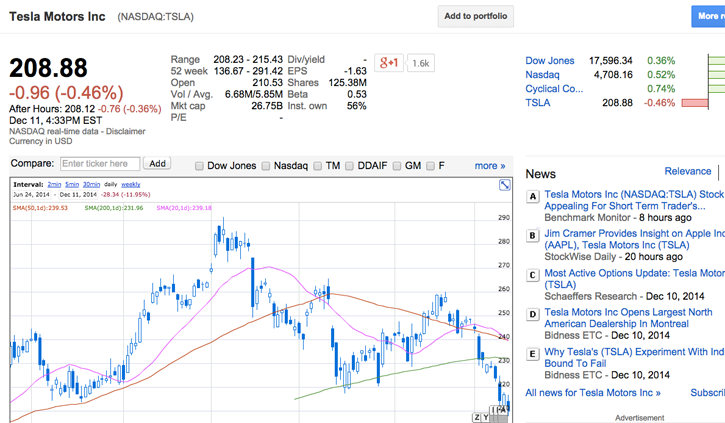The image size is (725, 423).
Task: Open the Disclaimer link
Action: [x=126, y=131]
